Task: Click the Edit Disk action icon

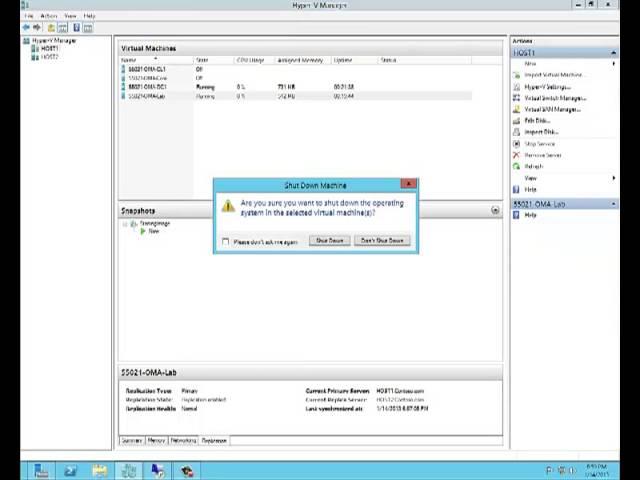Action: pyautogui.click(x=517, y=121)
